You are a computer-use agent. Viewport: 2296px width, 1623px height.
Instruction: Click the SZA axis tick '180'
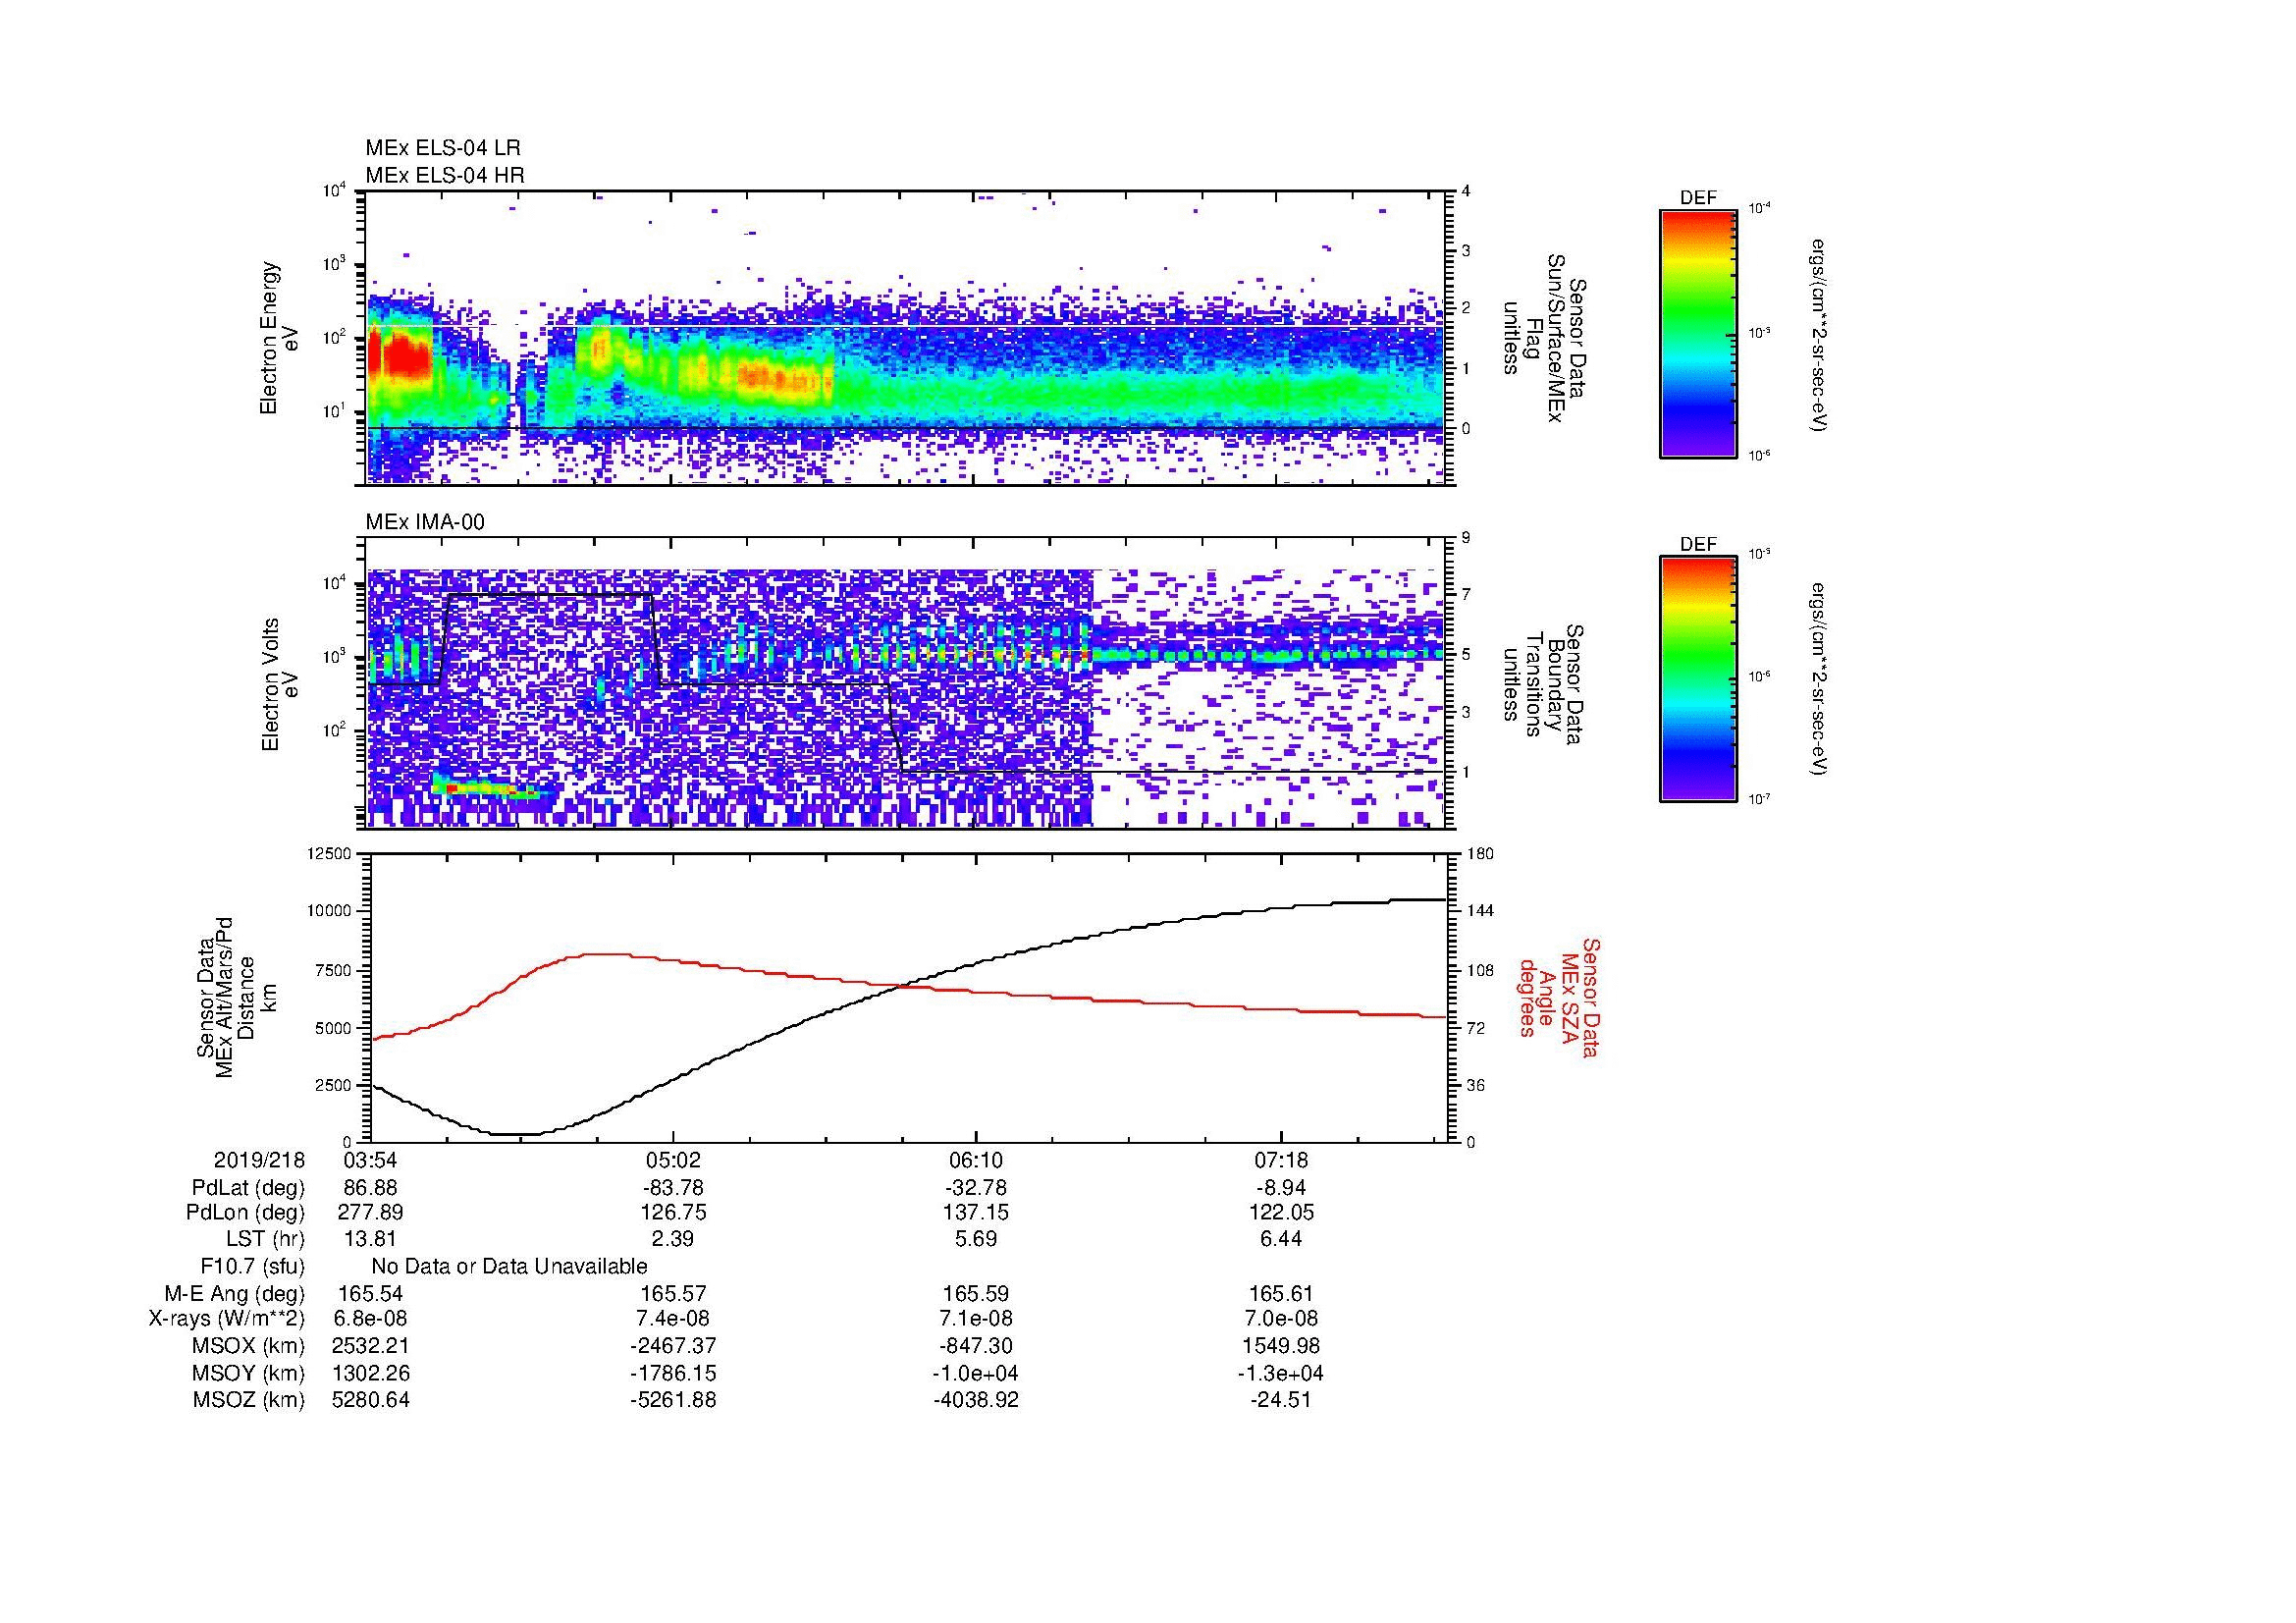click(x=1479, y=853)
